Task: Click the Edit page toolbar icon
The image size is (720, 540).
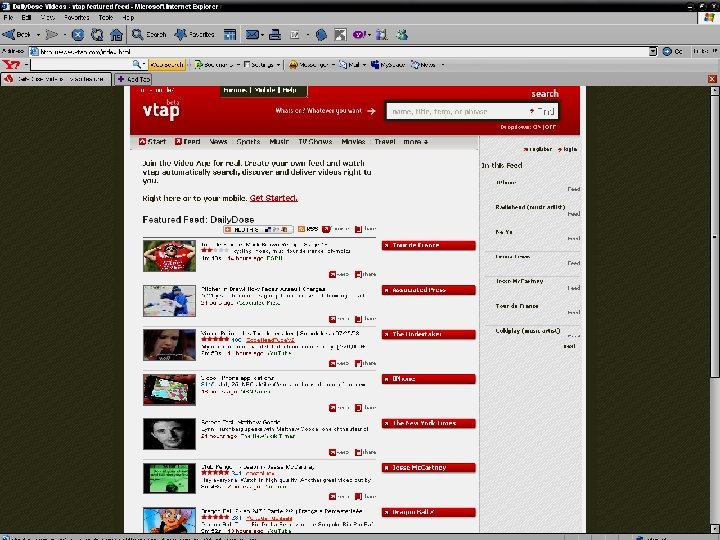Action: click(294, 34)
